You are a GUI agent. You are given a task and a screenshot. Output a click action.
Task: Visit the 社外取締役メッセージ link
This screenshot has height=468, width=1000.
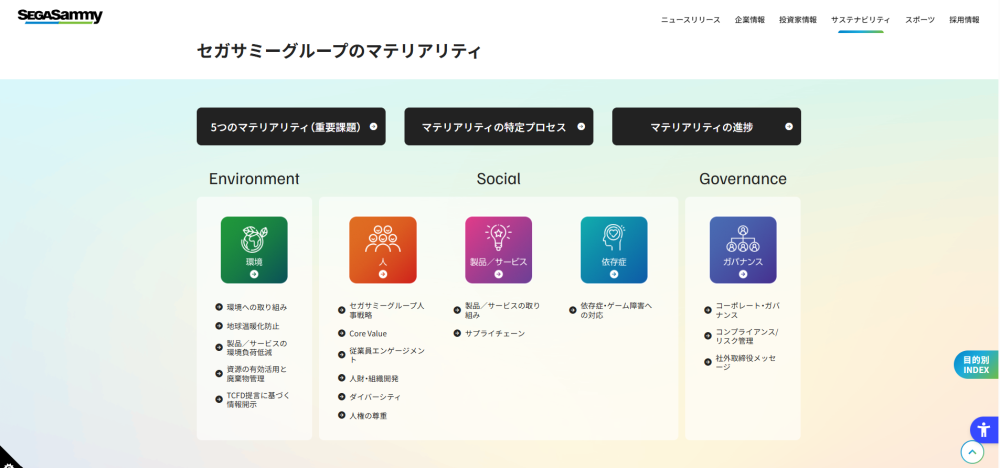pos(745,362)
